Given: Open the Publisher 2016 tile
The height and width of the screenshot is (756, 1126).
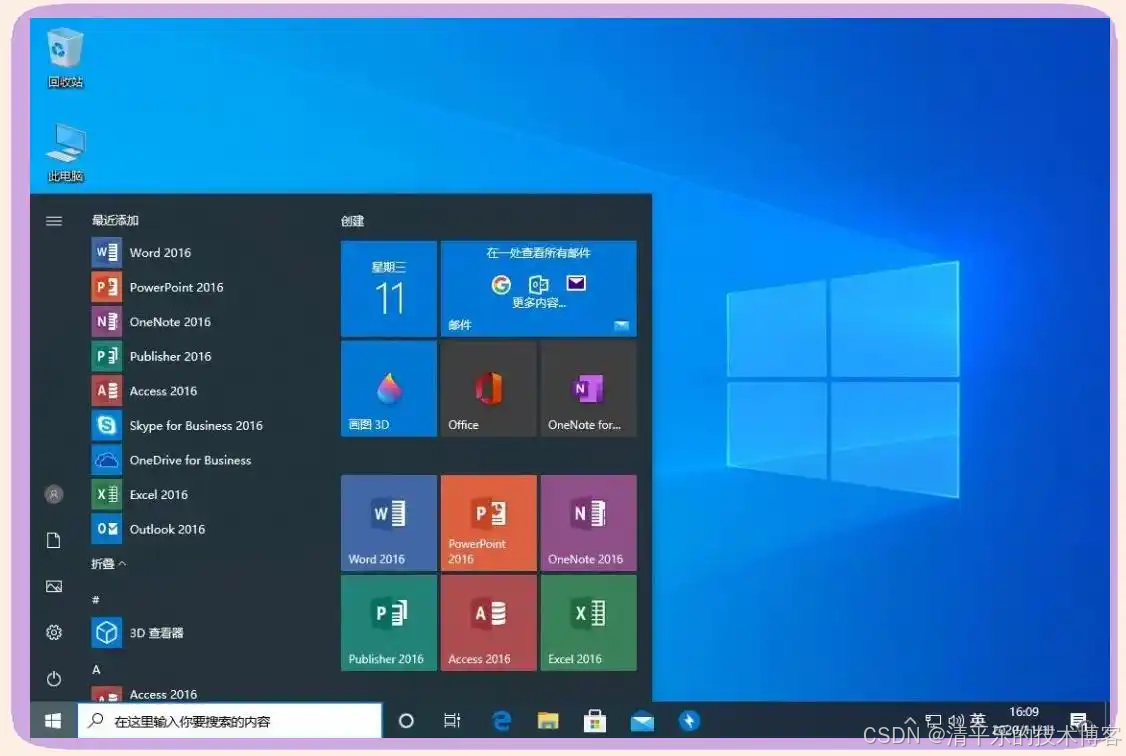Looking at the screenshot, I should pos(388,622).
